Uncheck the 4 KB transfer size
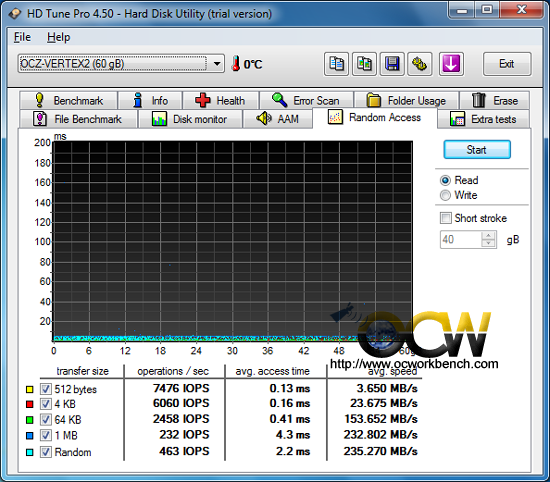 pyautogui.click(x=45, y=404)
